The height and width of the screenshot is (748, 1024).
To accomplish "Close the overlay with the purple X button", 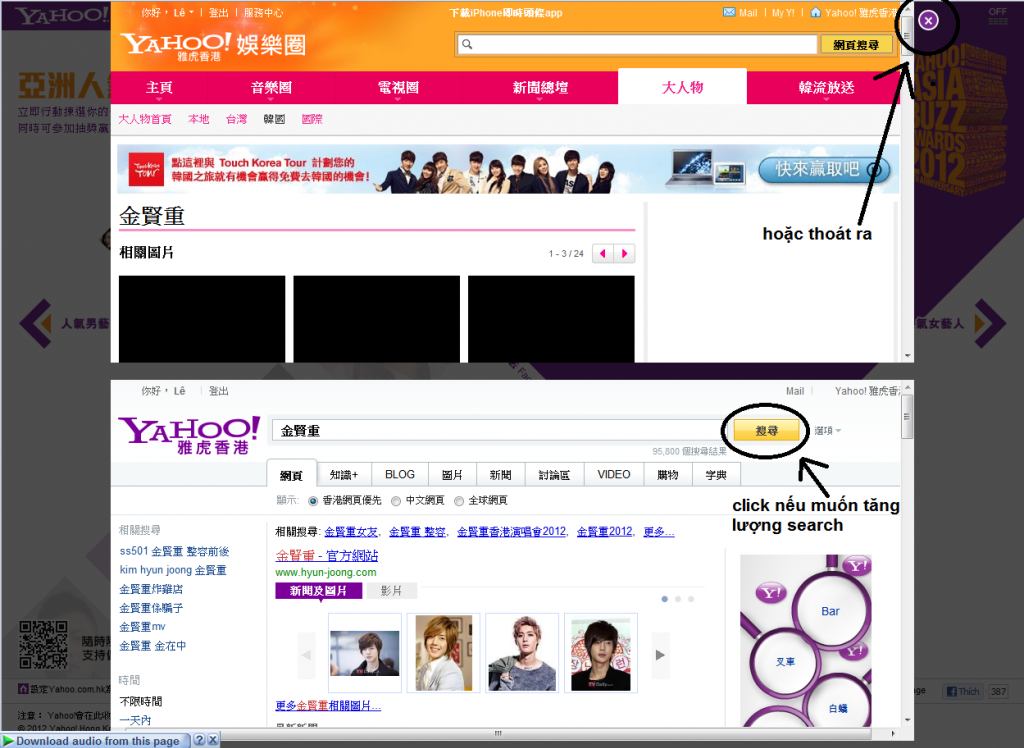I will (x=928, y=20).
